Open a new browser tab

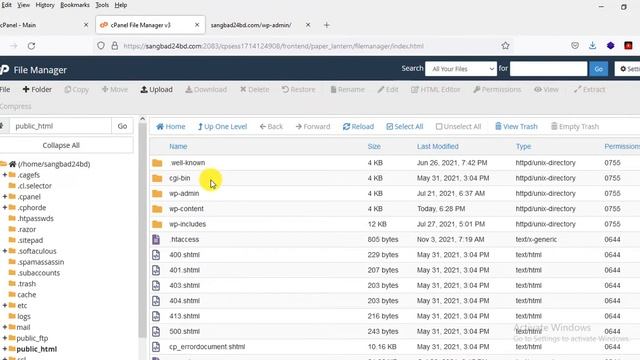point(327,25)
